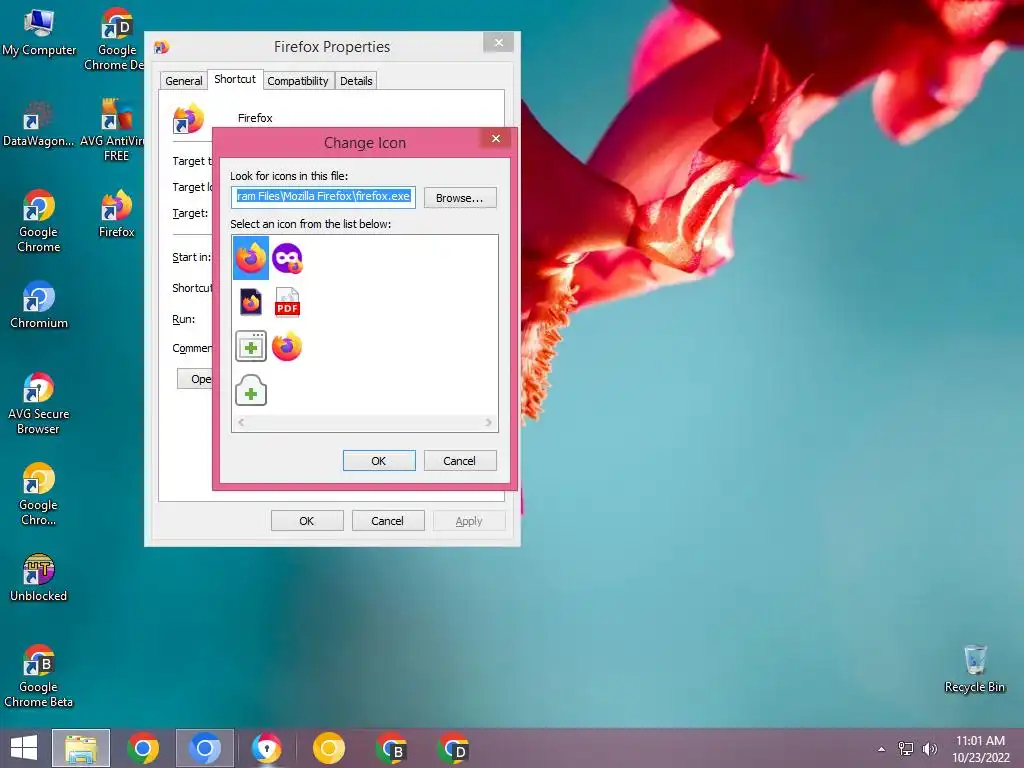This screenshot has height=768, width=1024.
Task: Open Google Chrome Dev desktop shortcut
Action: point(116,39)
